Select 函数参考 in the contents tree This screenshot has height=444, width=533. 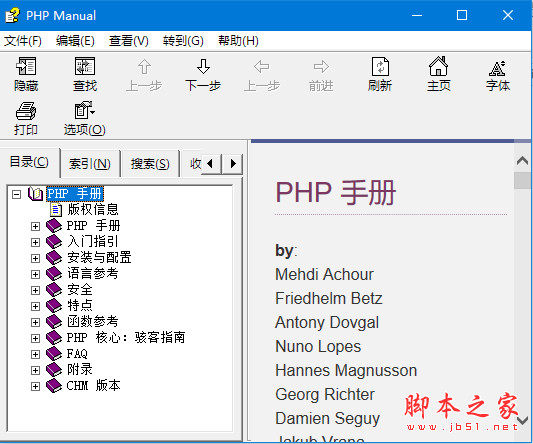(x=92, y=322)
